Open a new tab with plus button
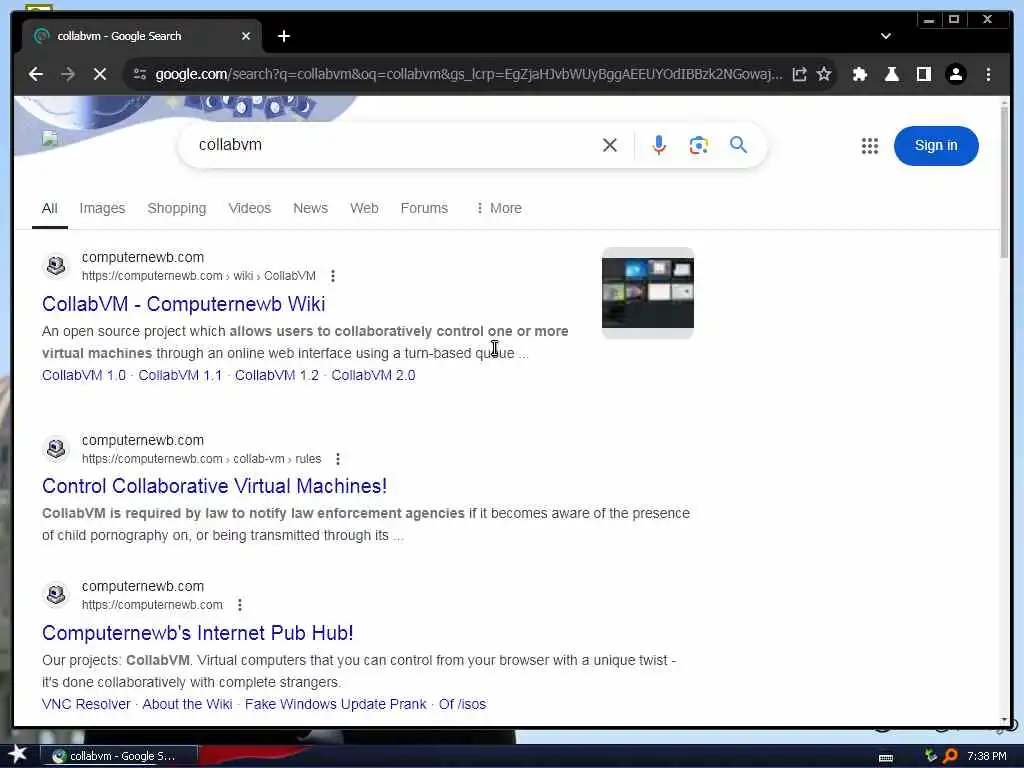The image size is (1024, 768). pos(283,37)
